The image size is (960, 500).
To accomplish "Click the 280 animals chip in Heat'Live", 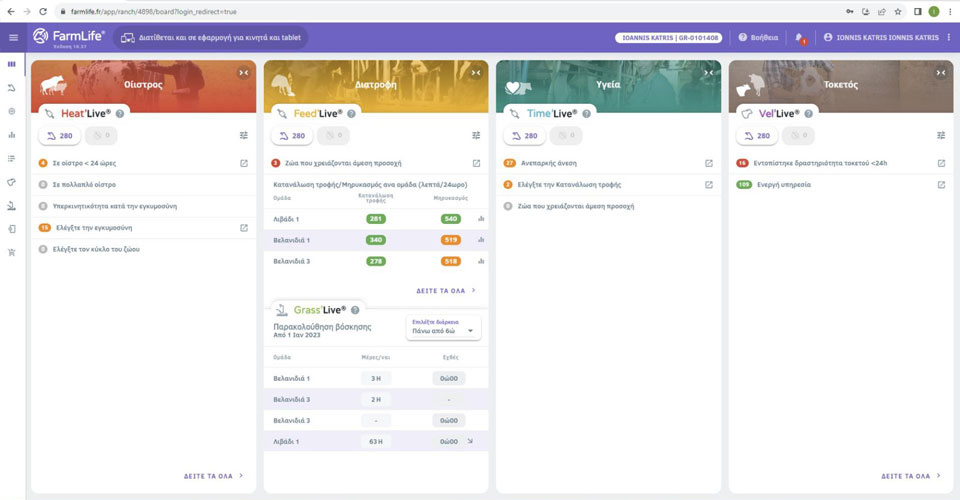I will click(60, 136).
